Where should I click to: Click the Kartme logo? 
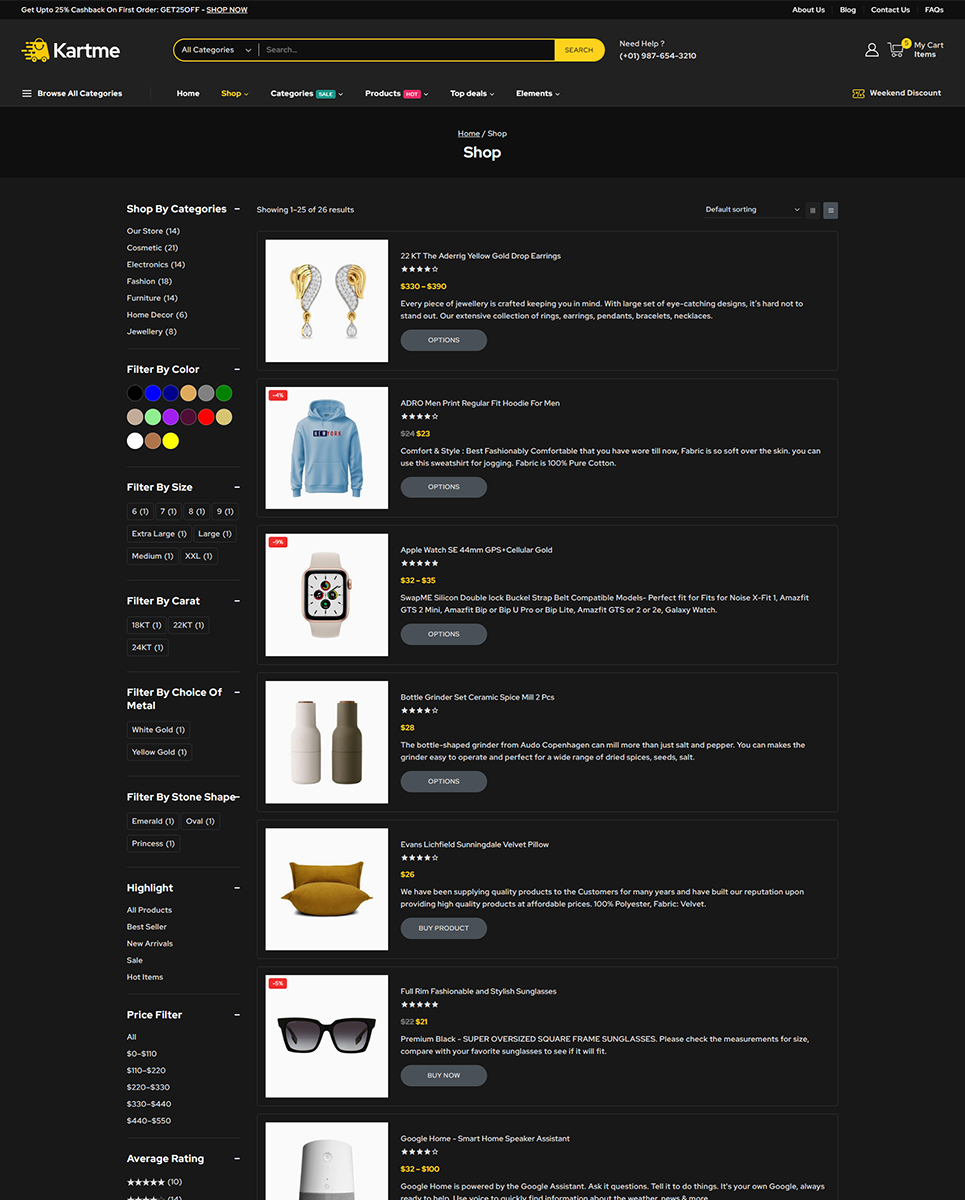point(70,50)
